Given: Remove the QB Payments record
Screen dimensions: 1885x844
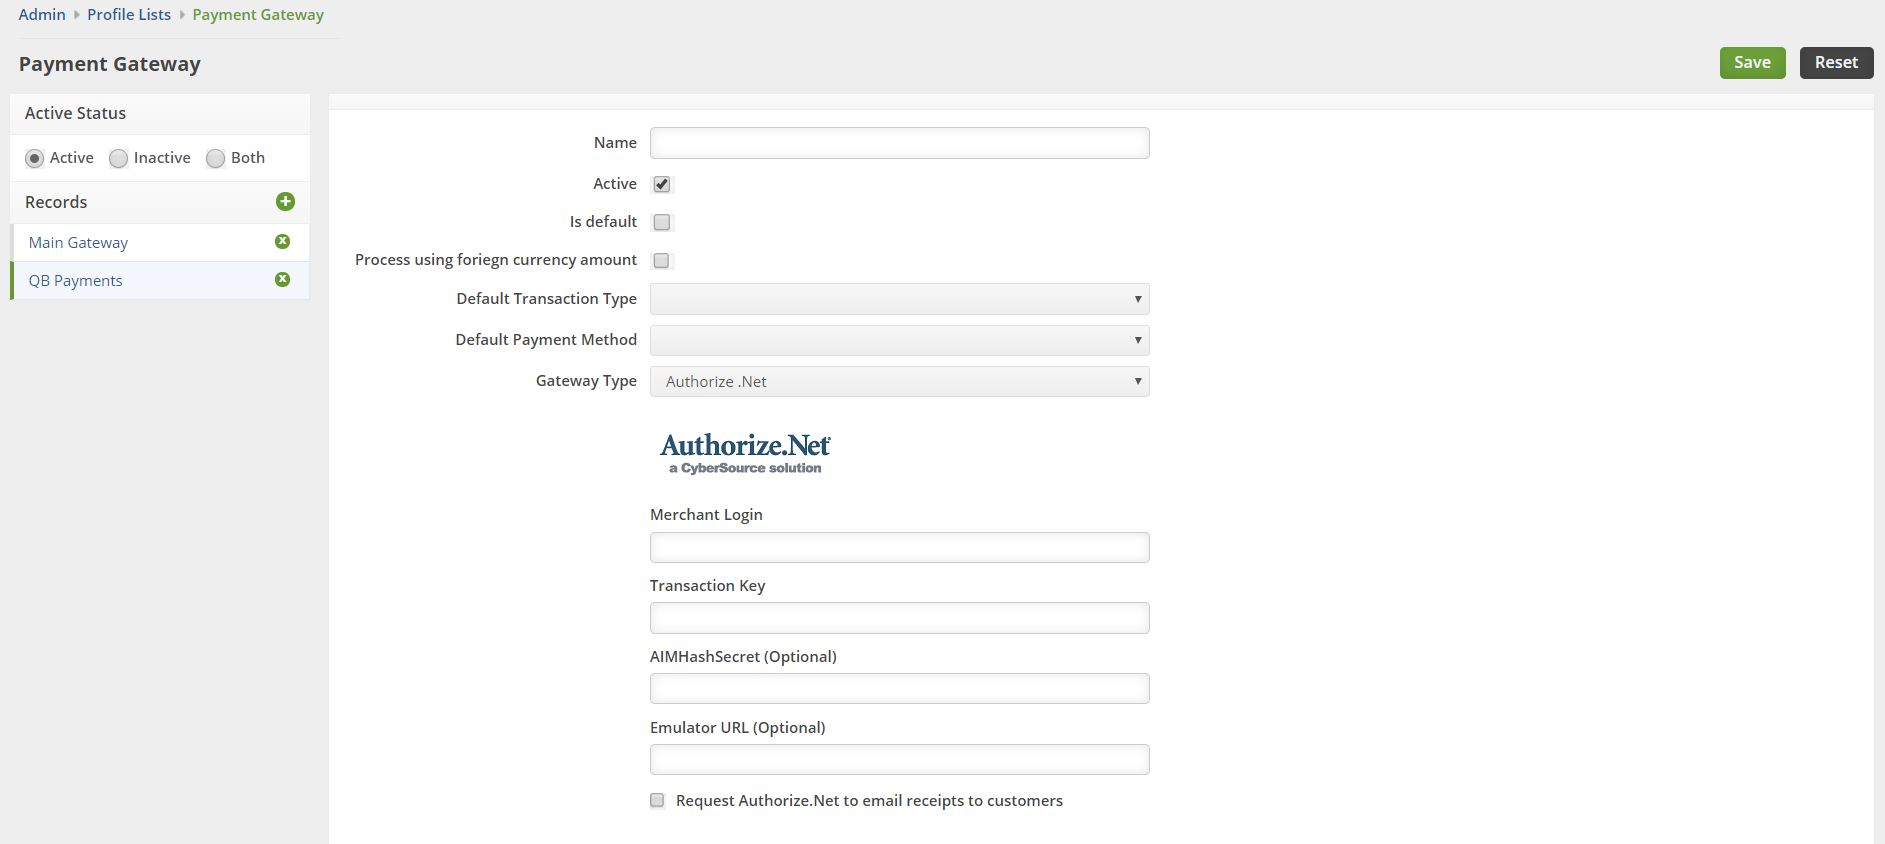Looking at the screenshot, I should click(x=282, y=279).
